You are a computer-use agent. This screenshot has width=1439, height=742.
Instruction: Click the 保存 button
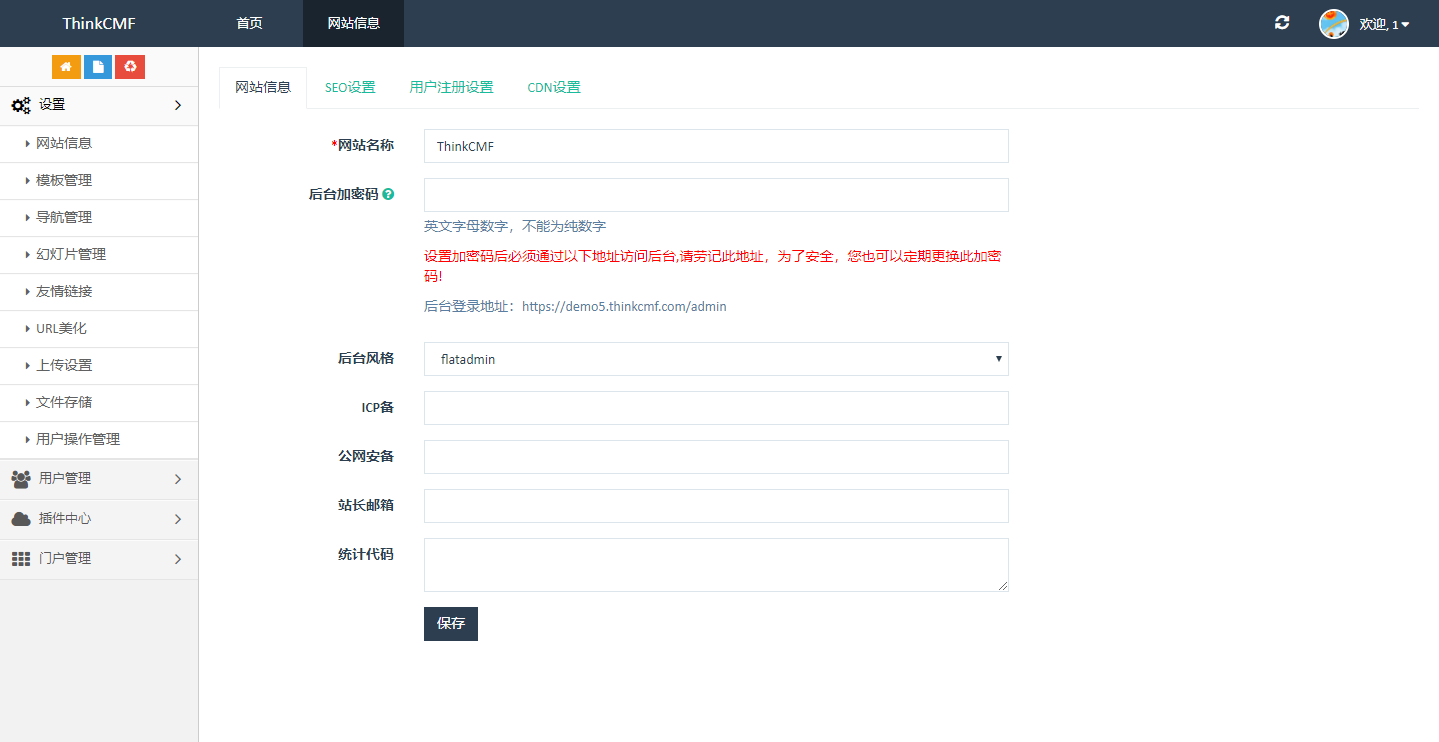pos(451,623)
